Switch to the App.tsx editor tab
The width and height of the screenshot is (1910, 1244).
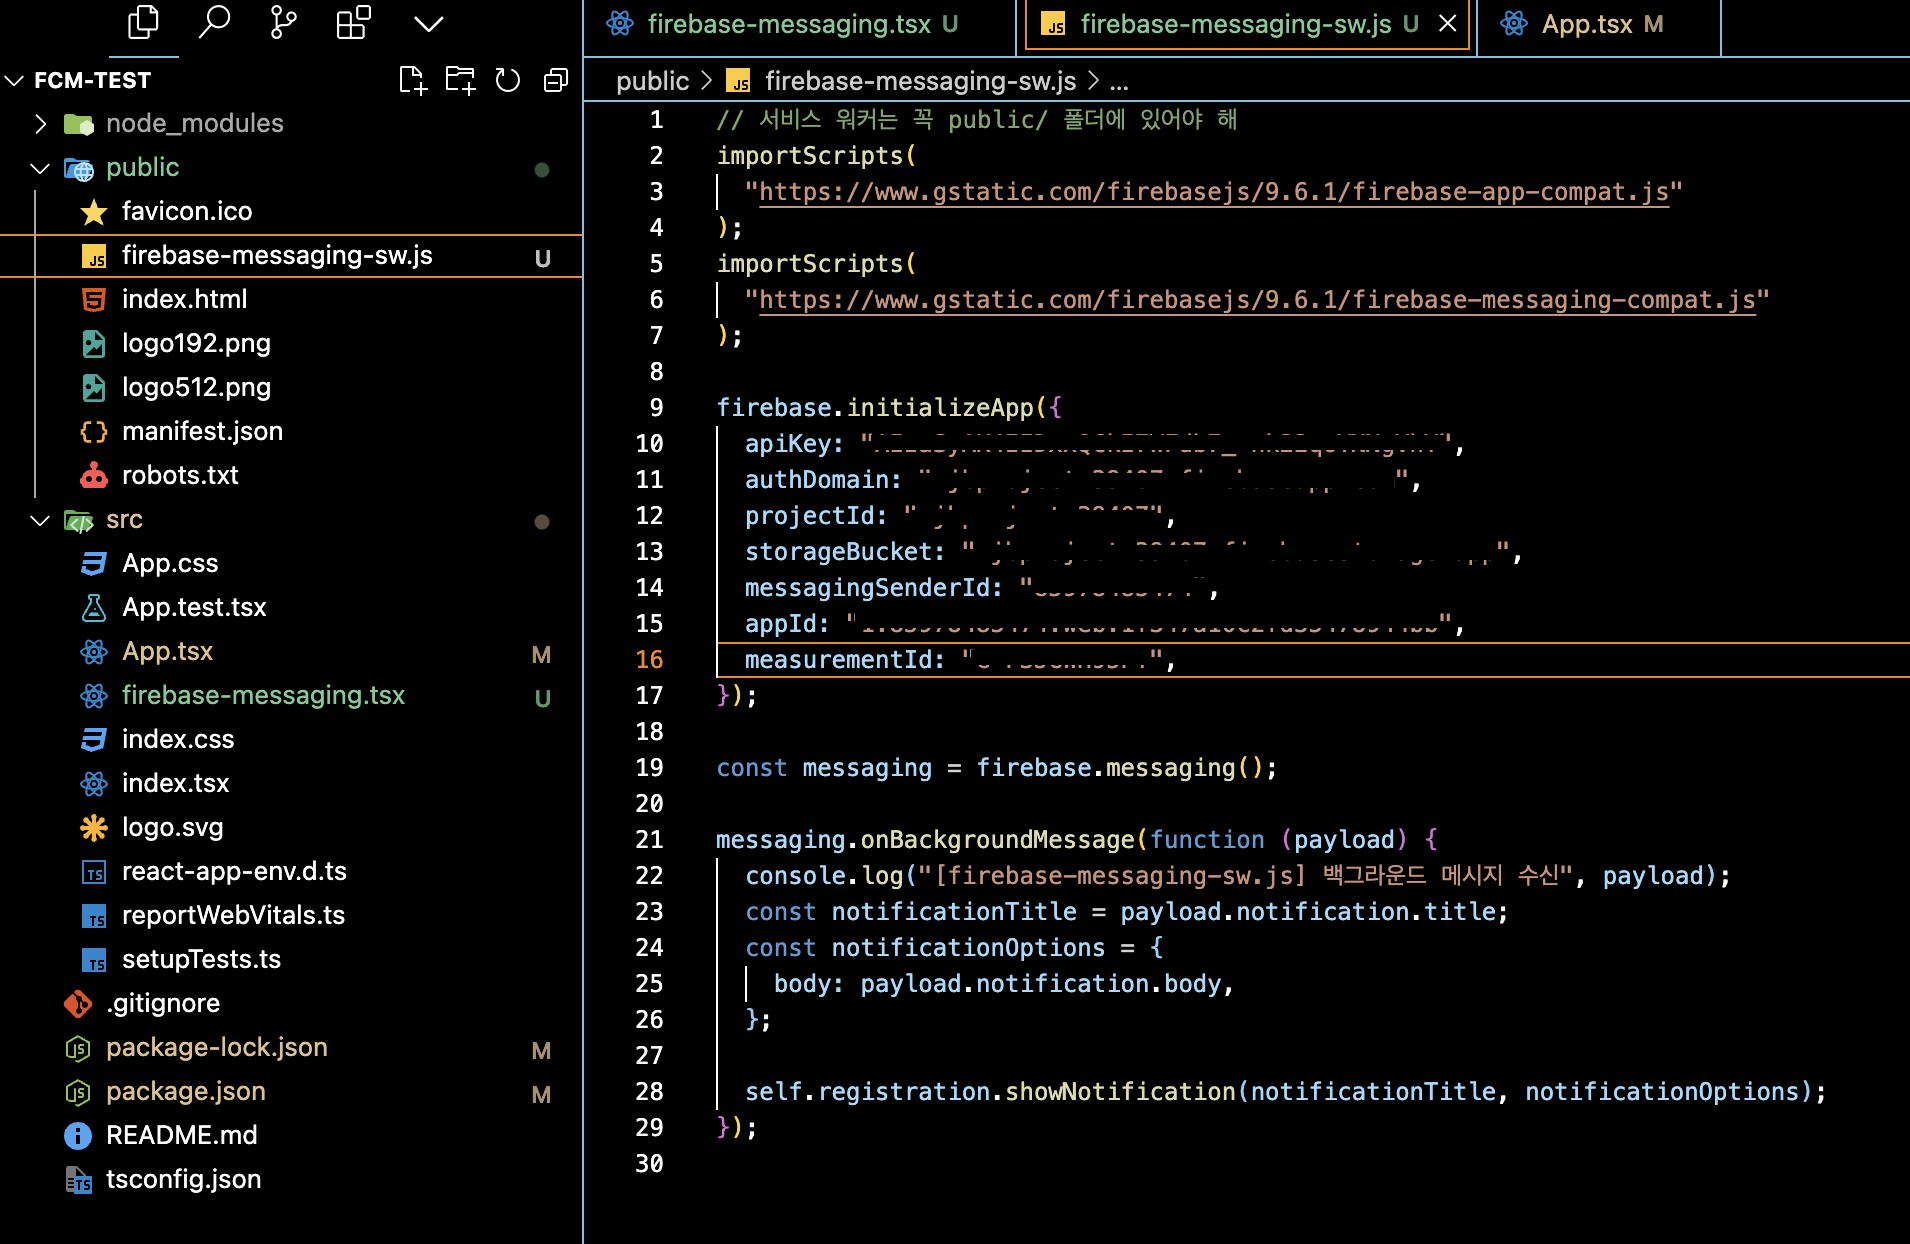[1600, 25]
